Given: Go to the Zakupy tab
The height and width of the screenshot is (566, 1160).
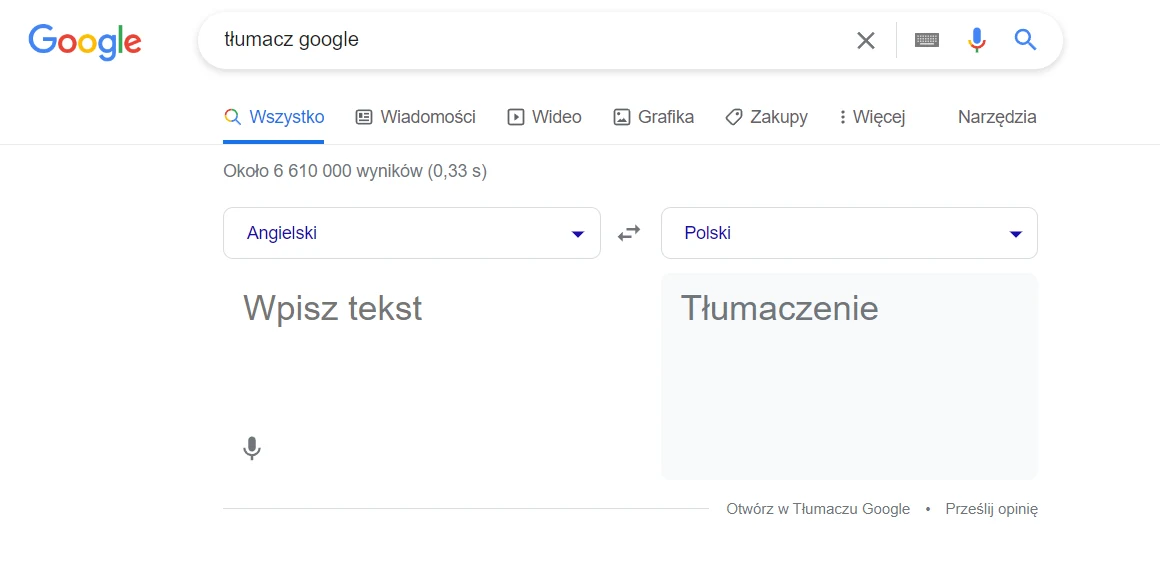Looking at the screenshot, I should pos(767,117).
